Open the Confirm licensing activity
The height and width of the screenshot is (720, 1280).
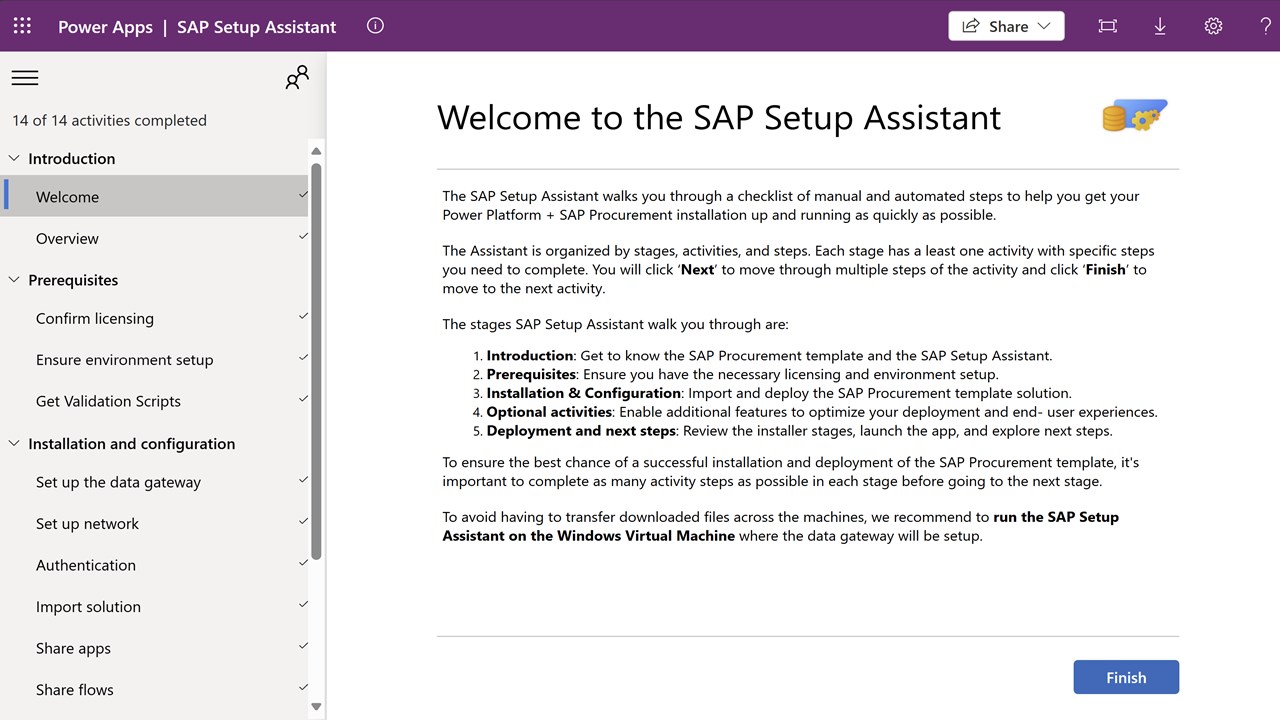pyautogui.click(x=156, y=318)
